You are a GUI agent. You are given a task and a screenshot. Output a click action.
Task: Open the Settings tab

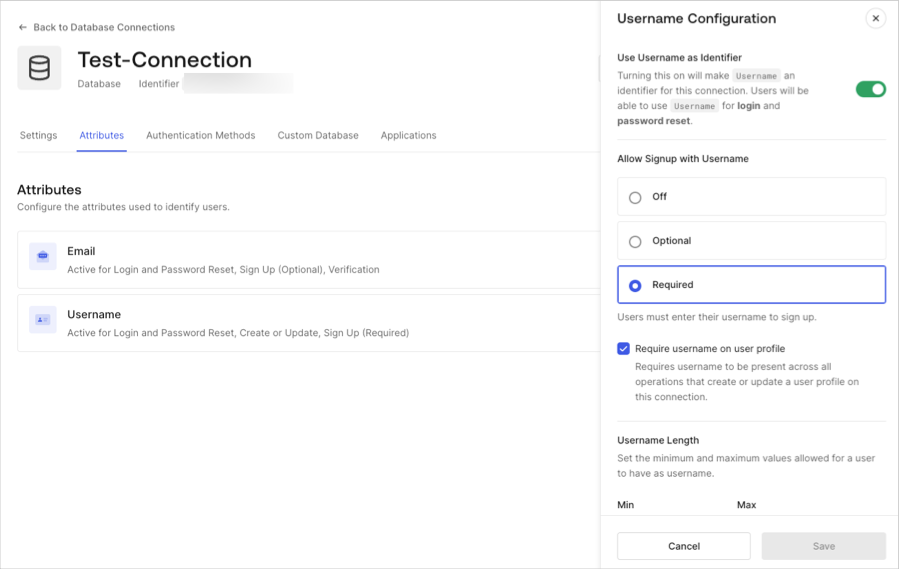(x=38, y=135)
